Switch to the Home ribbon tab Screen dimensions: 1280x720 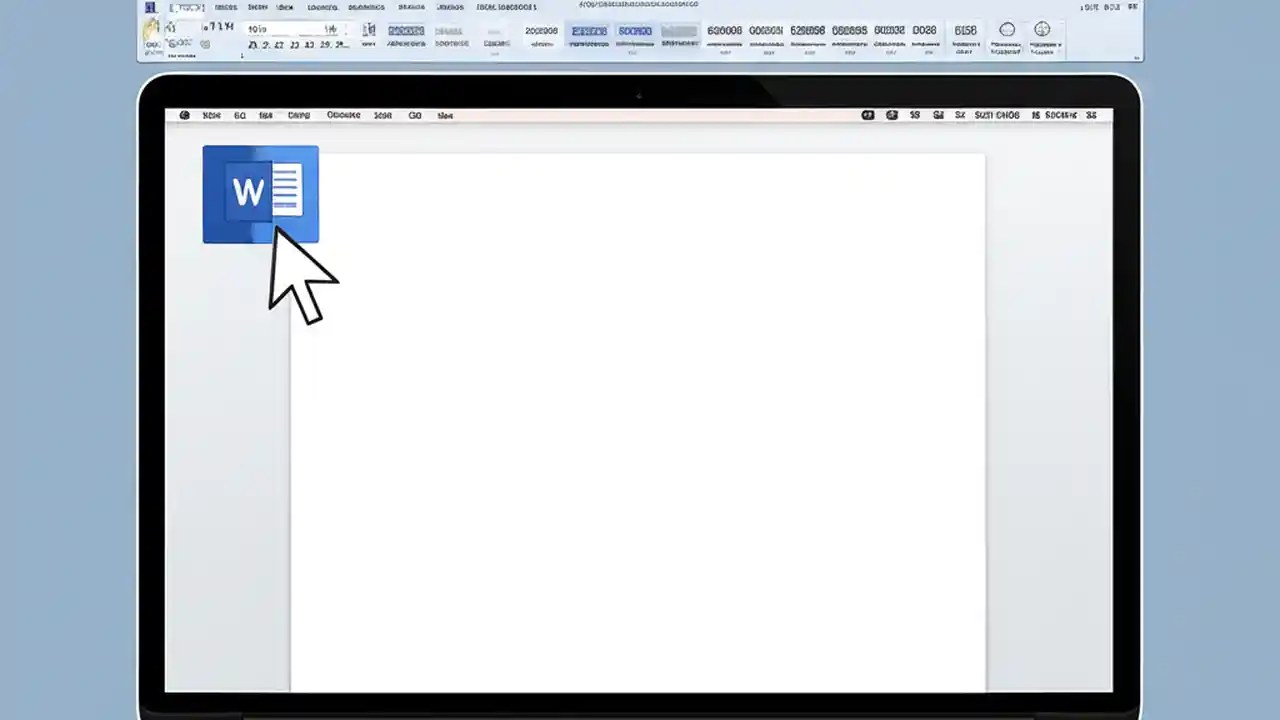pyautogui.click(x=190, y=7)
